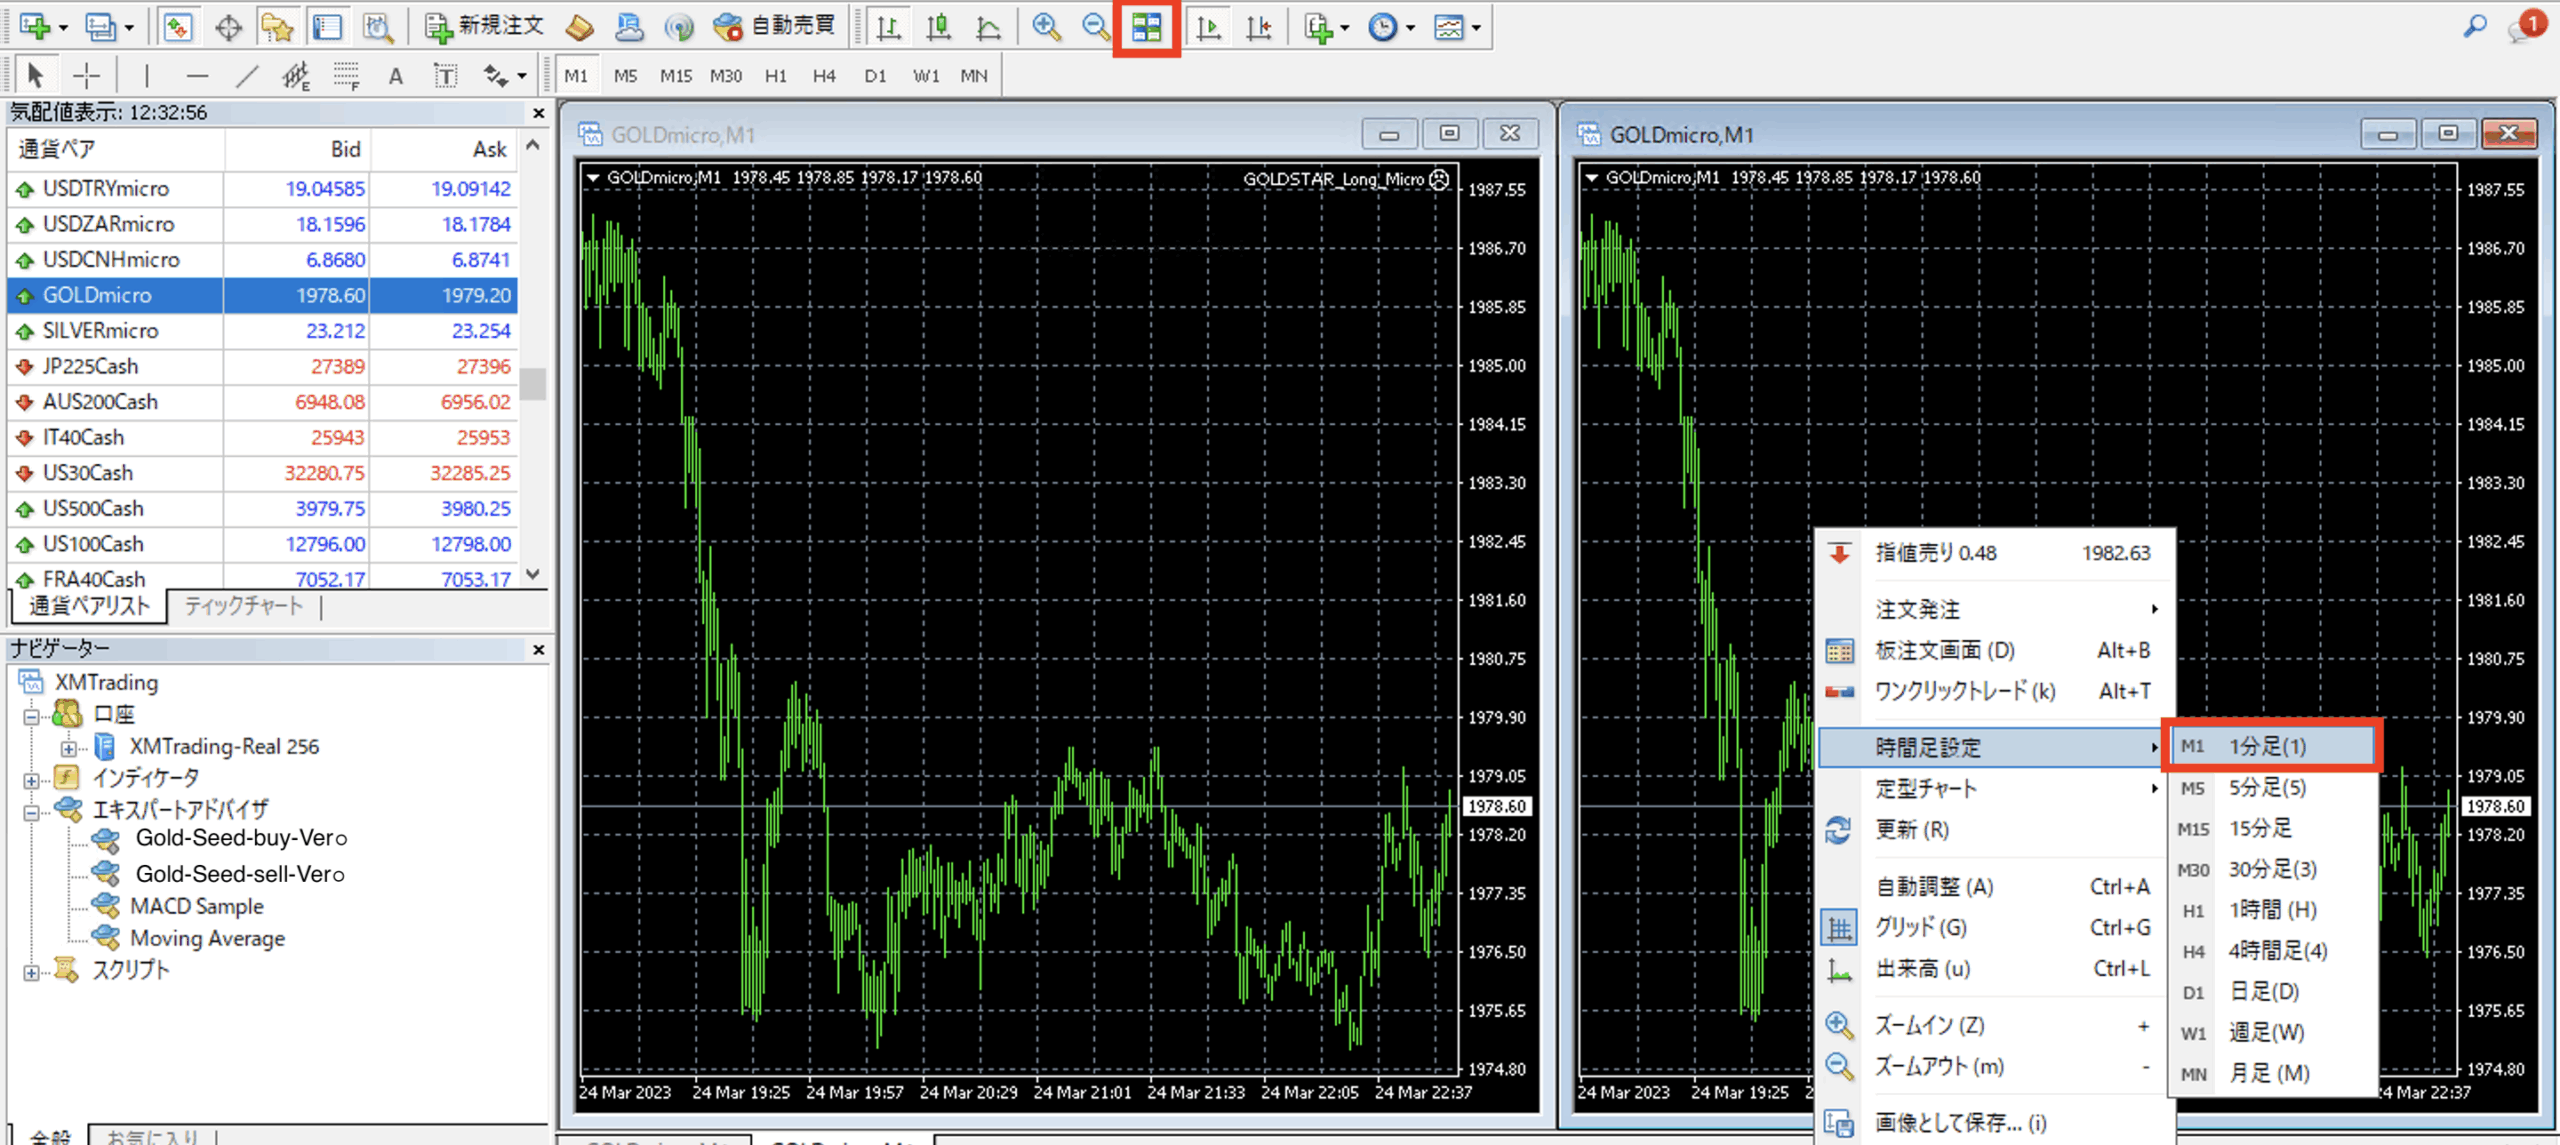Select the crosshair tool
This screenshot has height=1145, width=2560.
(x=86, y=75)
